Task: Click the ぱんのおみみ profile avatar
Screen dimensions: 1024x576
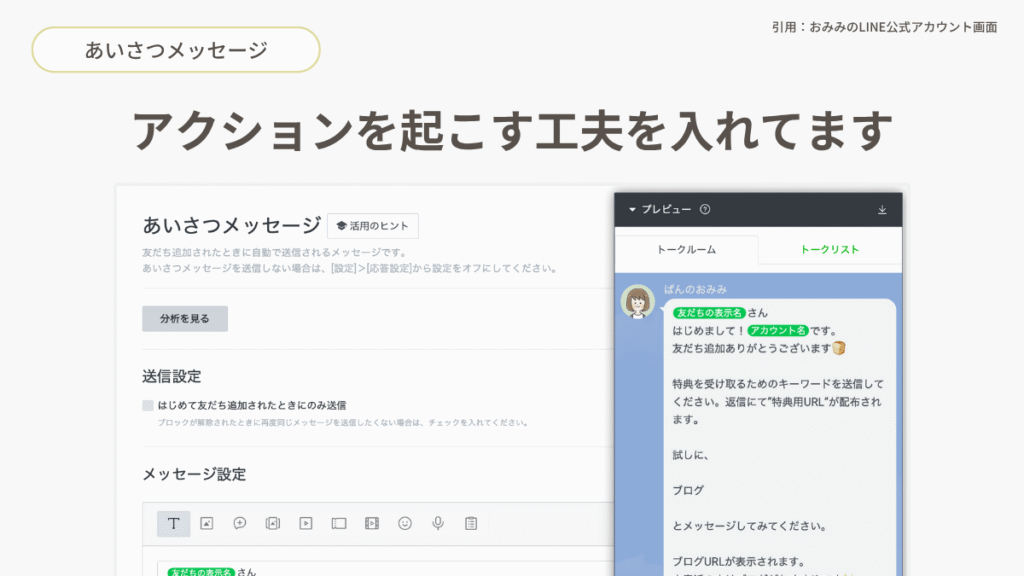Action: (638, 302)
